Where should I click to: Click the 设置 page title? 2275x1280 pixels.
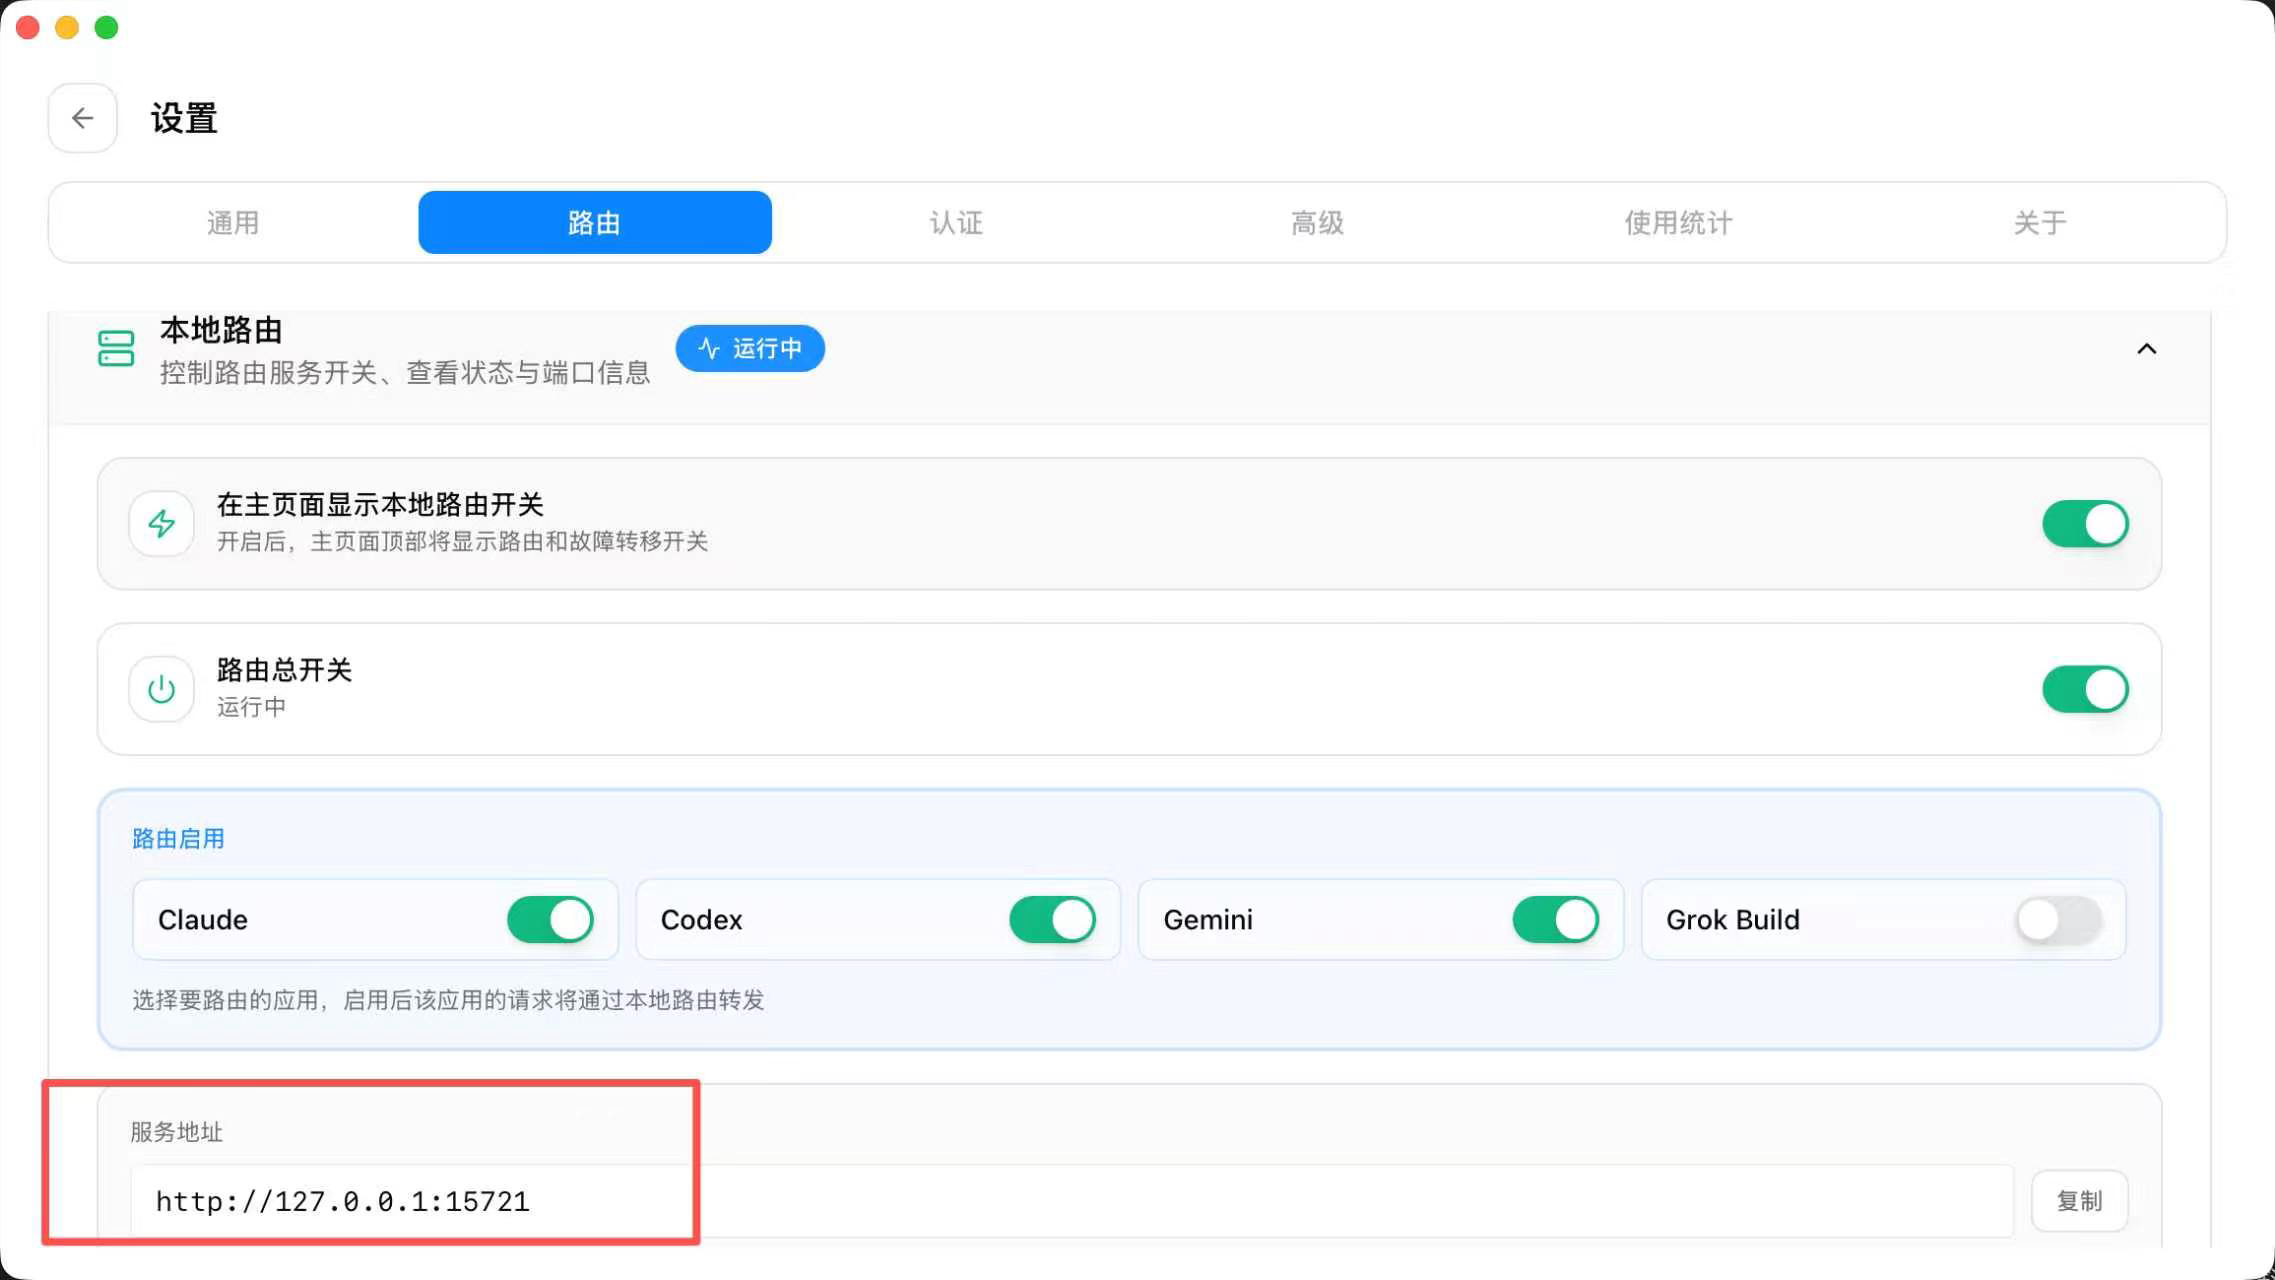tap(184, 118)
